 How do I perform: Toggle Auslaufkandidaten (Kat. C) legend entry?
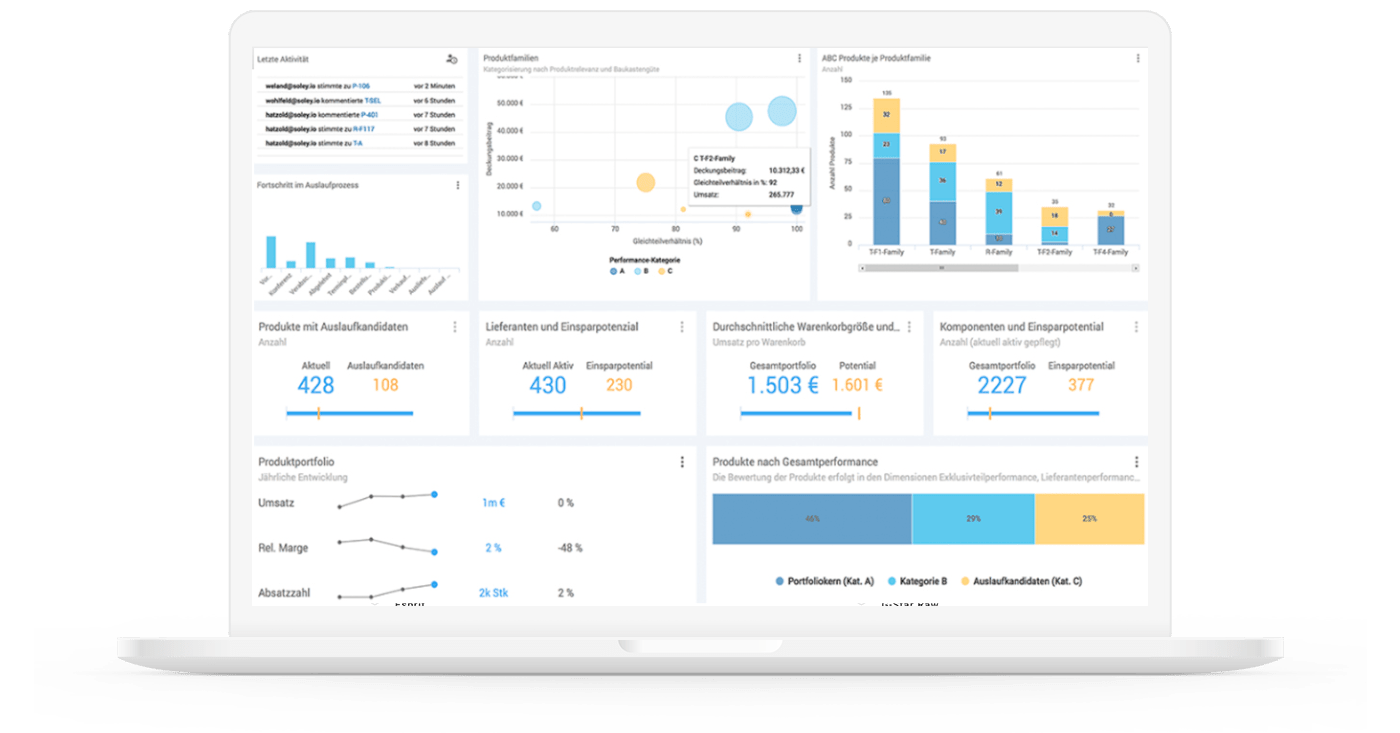1021,581
